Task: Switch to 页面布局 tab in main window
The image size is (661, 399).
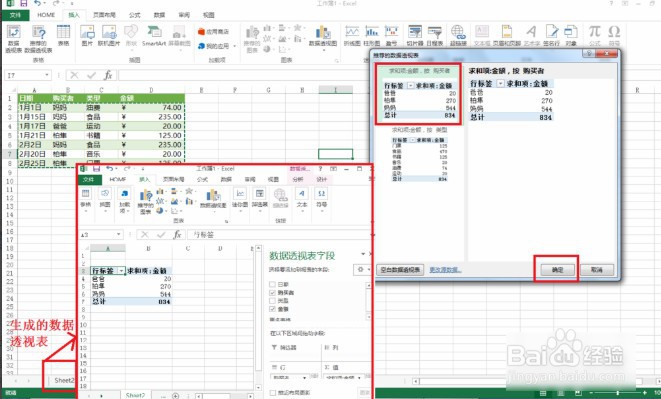Action: tap(104, 15)
